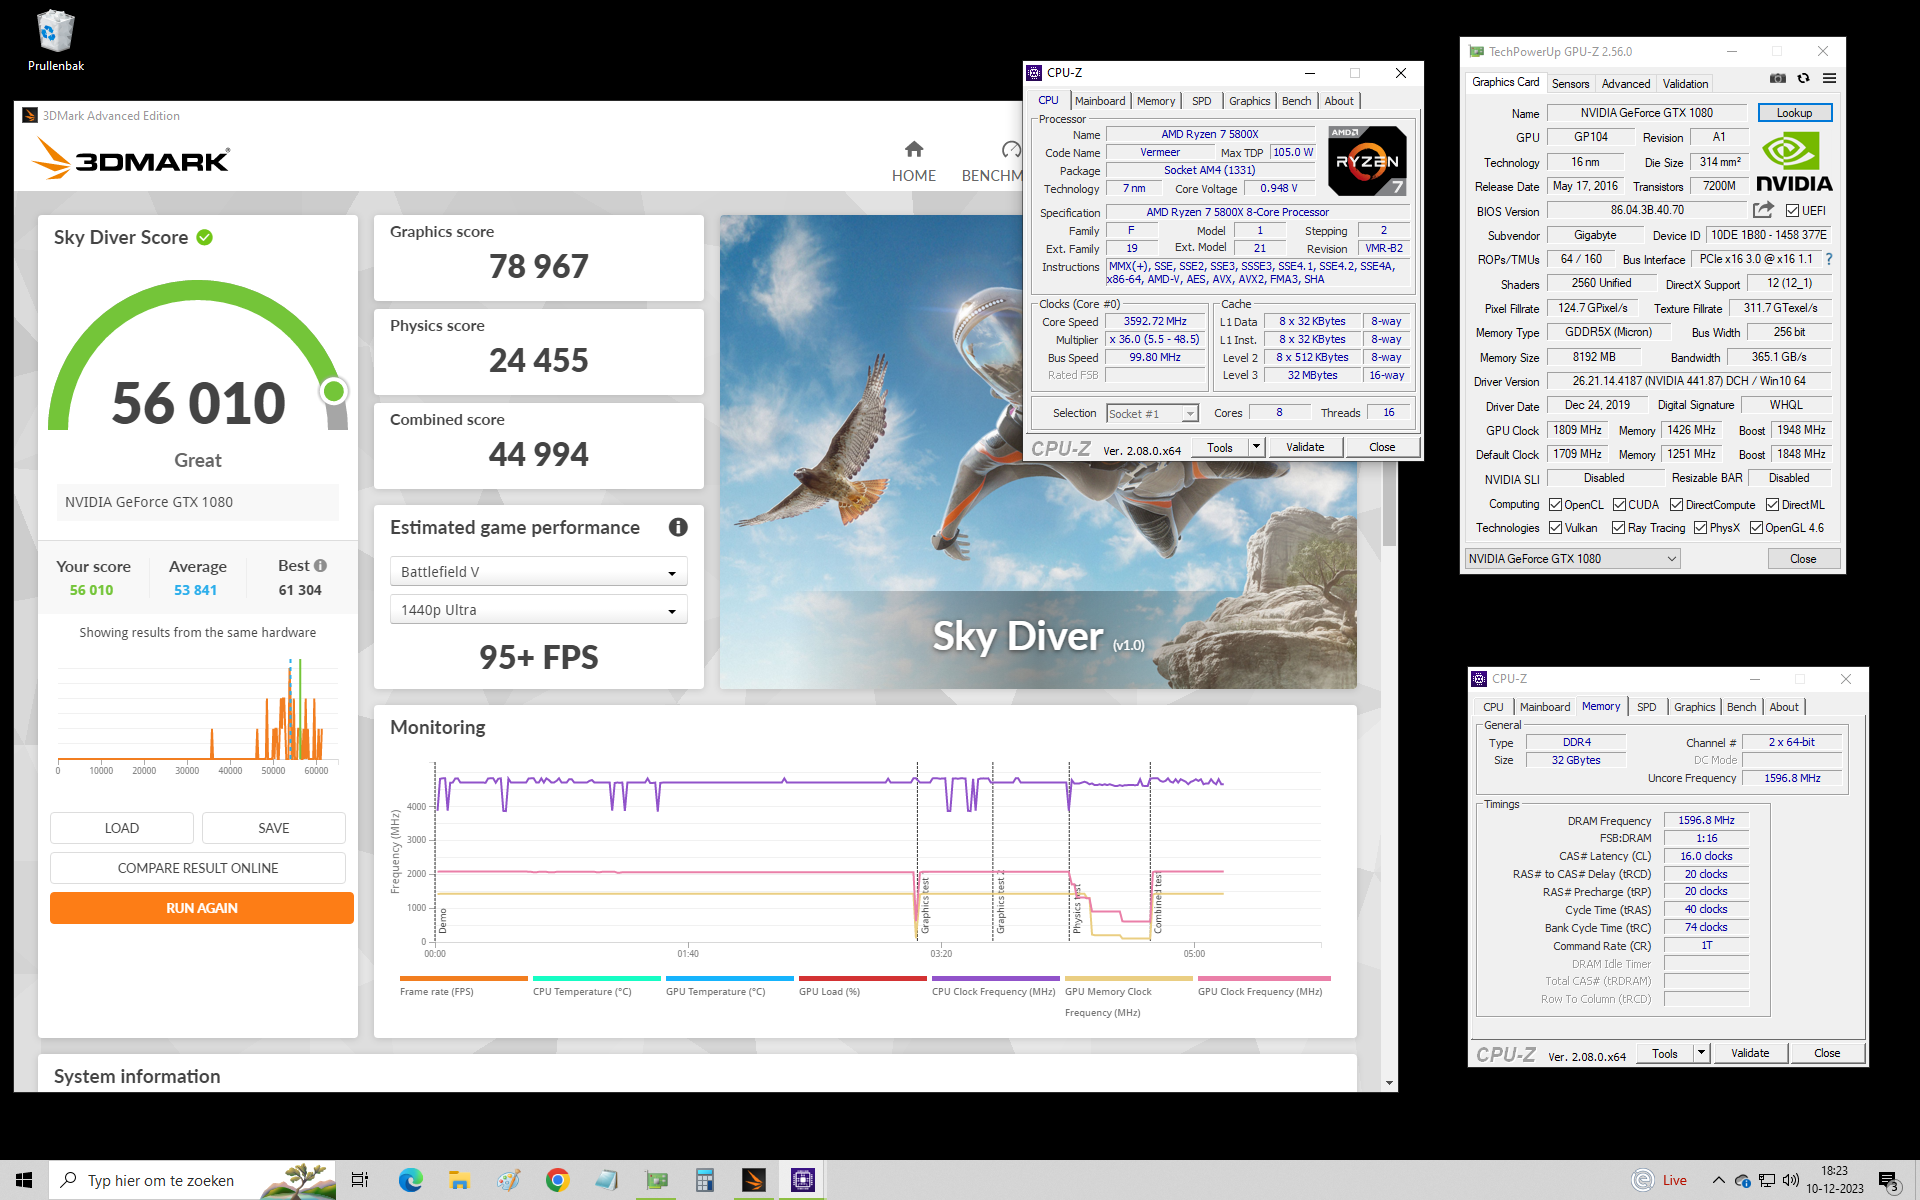Open the Battlefield V game dropdown

(538, 572)
